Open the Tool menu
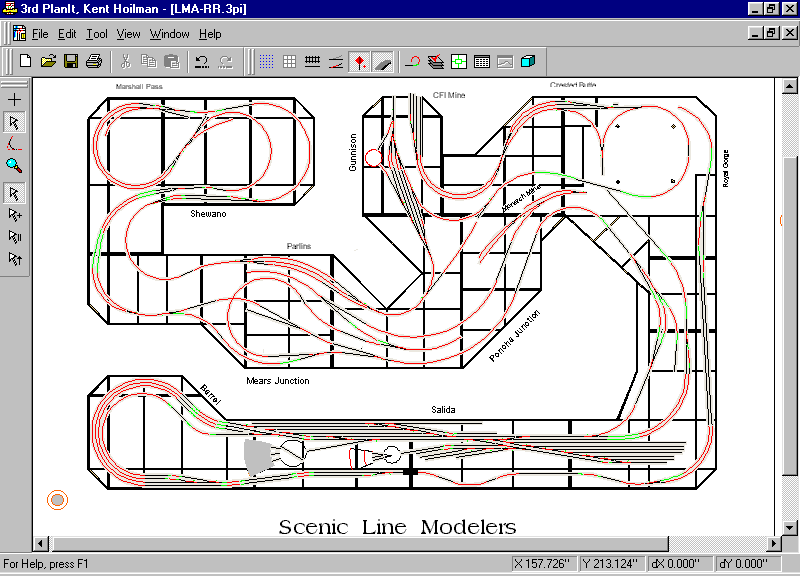This screenshot has width=800, height=576. [97, 34]
